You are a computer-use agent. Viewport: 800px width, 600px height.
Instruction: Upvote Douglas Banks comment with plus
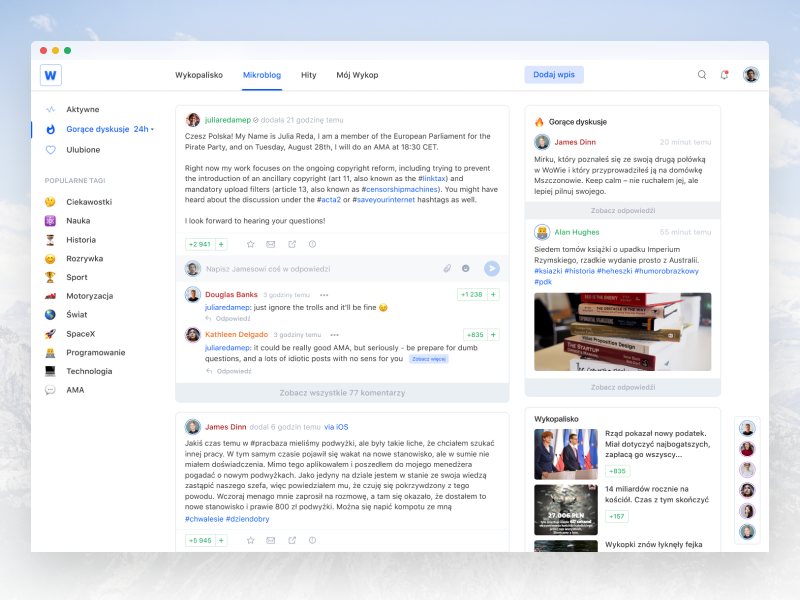click(x=493, y=294)
